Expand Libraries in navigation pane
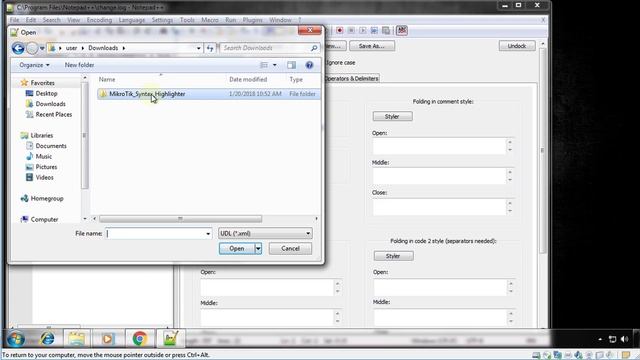 (42, 136)
